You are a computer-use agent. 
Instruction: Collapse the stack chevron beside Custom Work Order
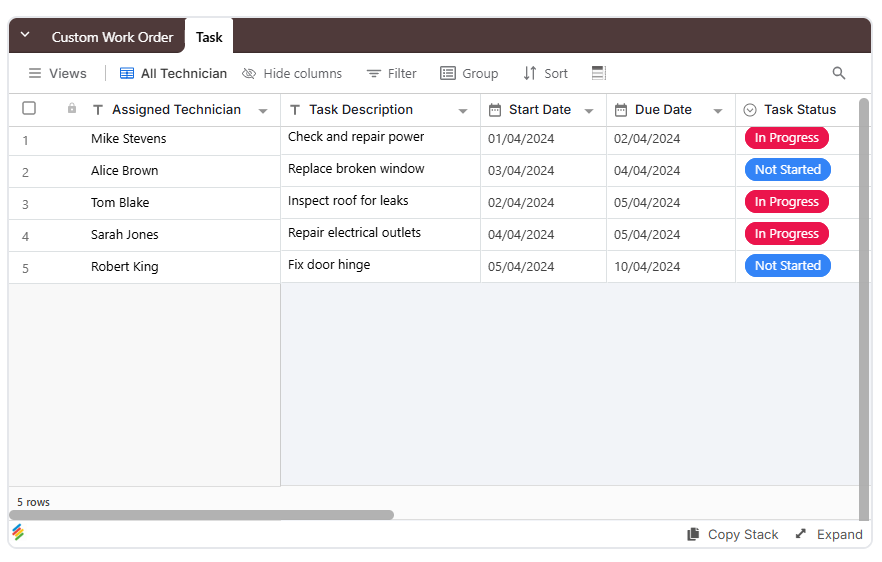[x=25, y=35]
